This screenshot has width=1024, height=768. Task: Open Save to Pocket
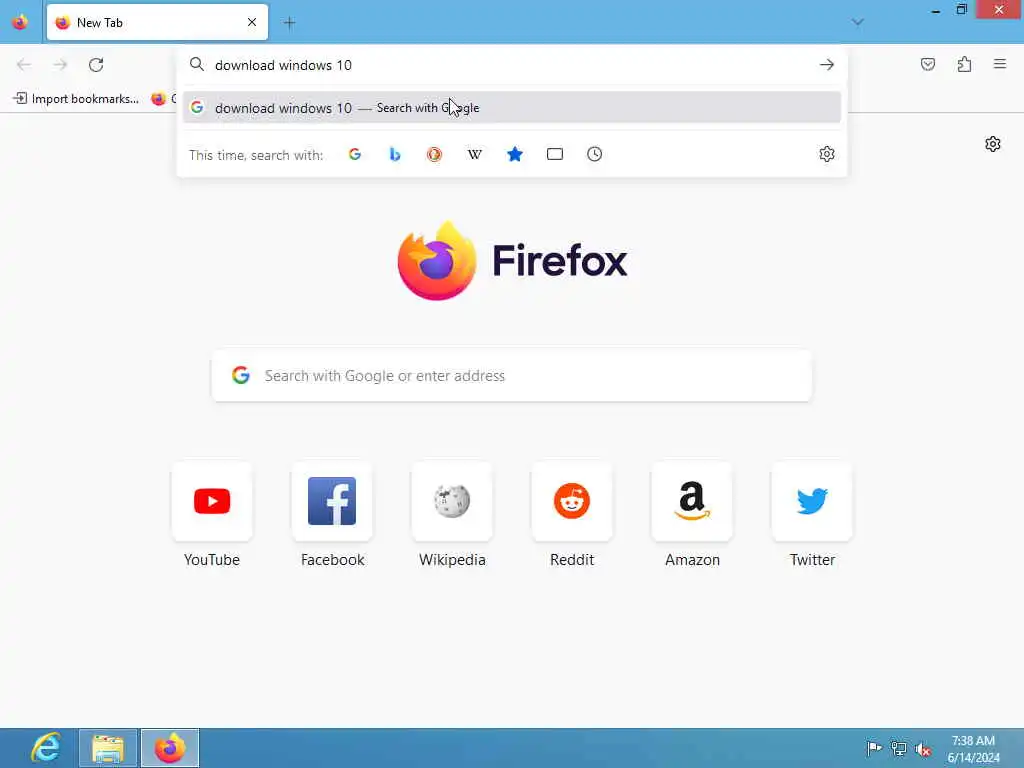pyautogui.click(x=928, y=64)
